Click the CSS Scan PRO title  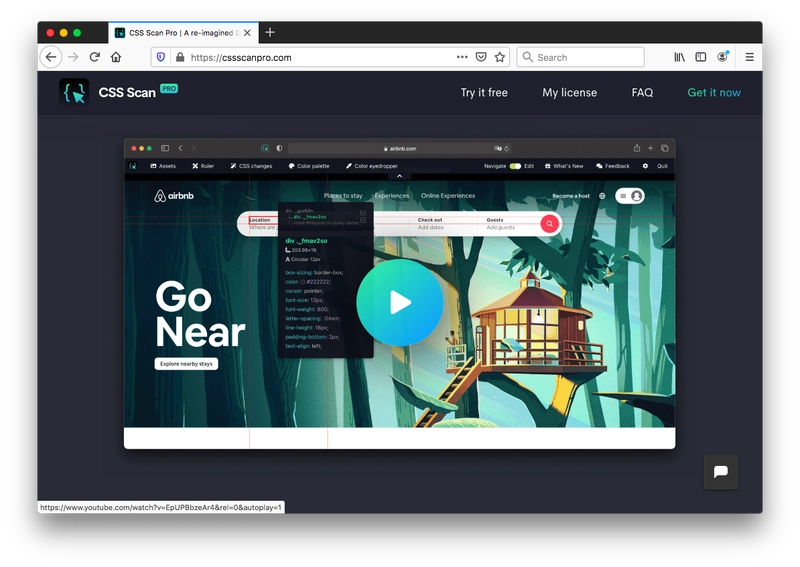[138, 92]
